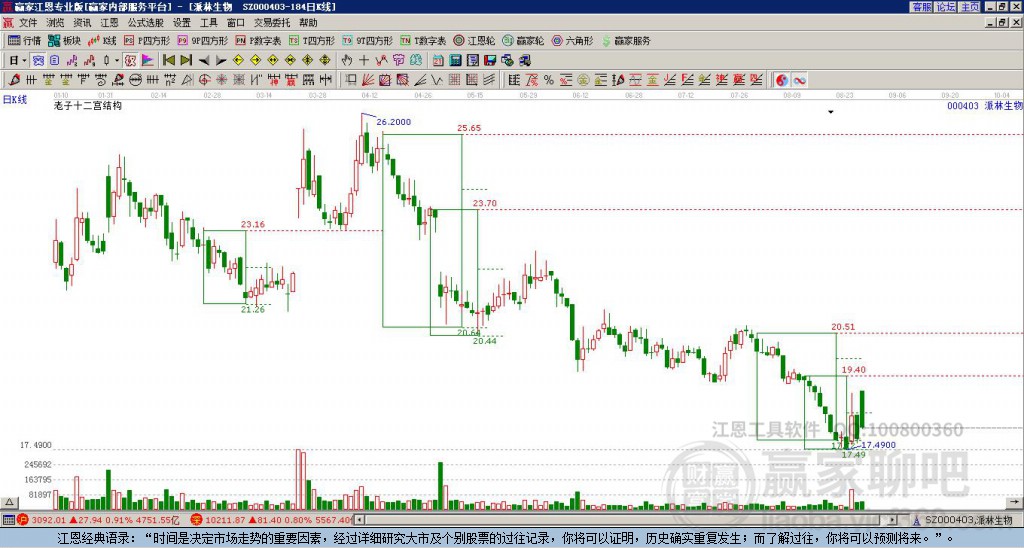Image resolution: width=1024 pixels, height=548 pixels.
Task: Open the 交易委托 menu
Action: (x=272, y=23)
